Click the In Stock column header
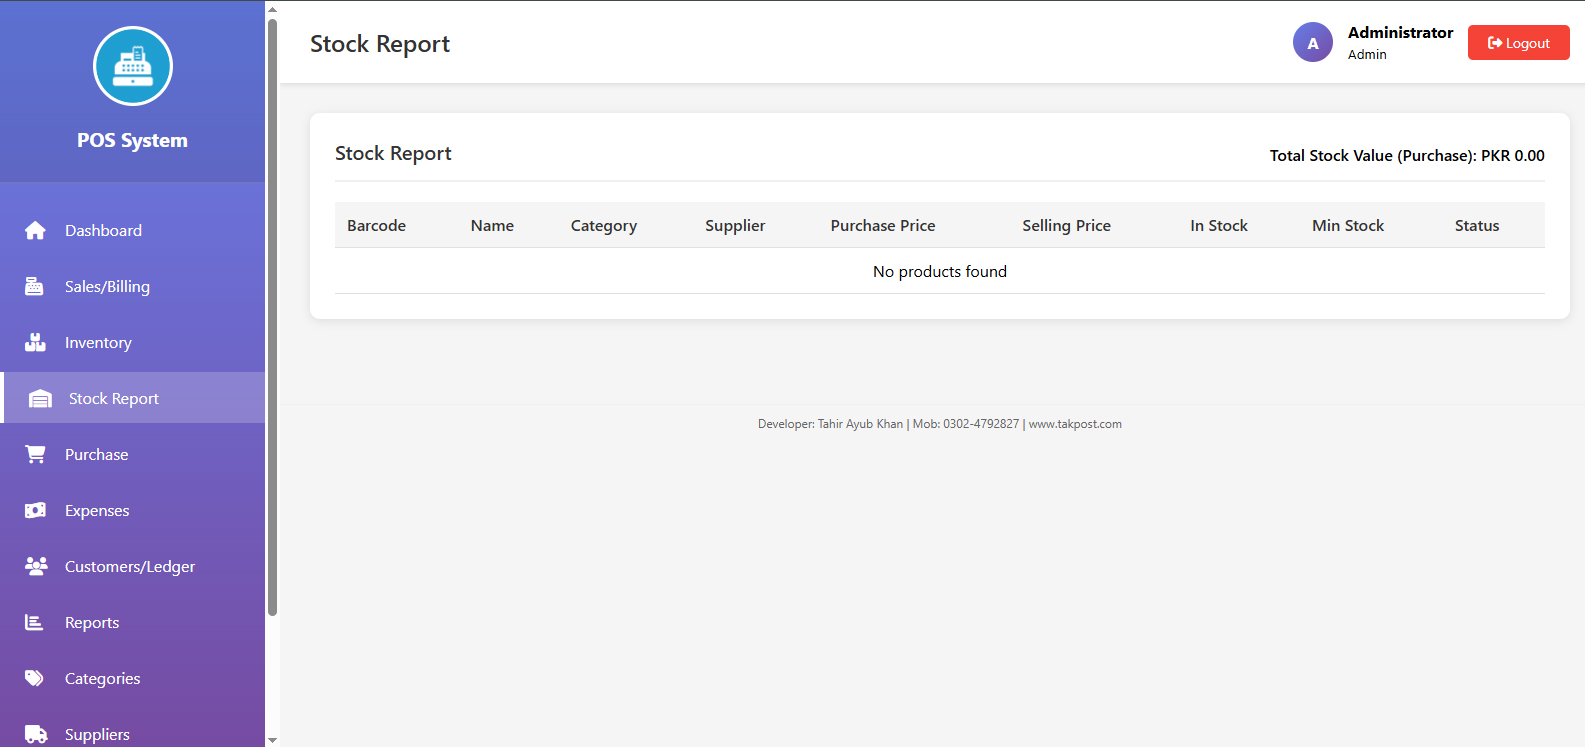Image resolution: width=1585 pixels, height=747 pixels. [1218, 226]
